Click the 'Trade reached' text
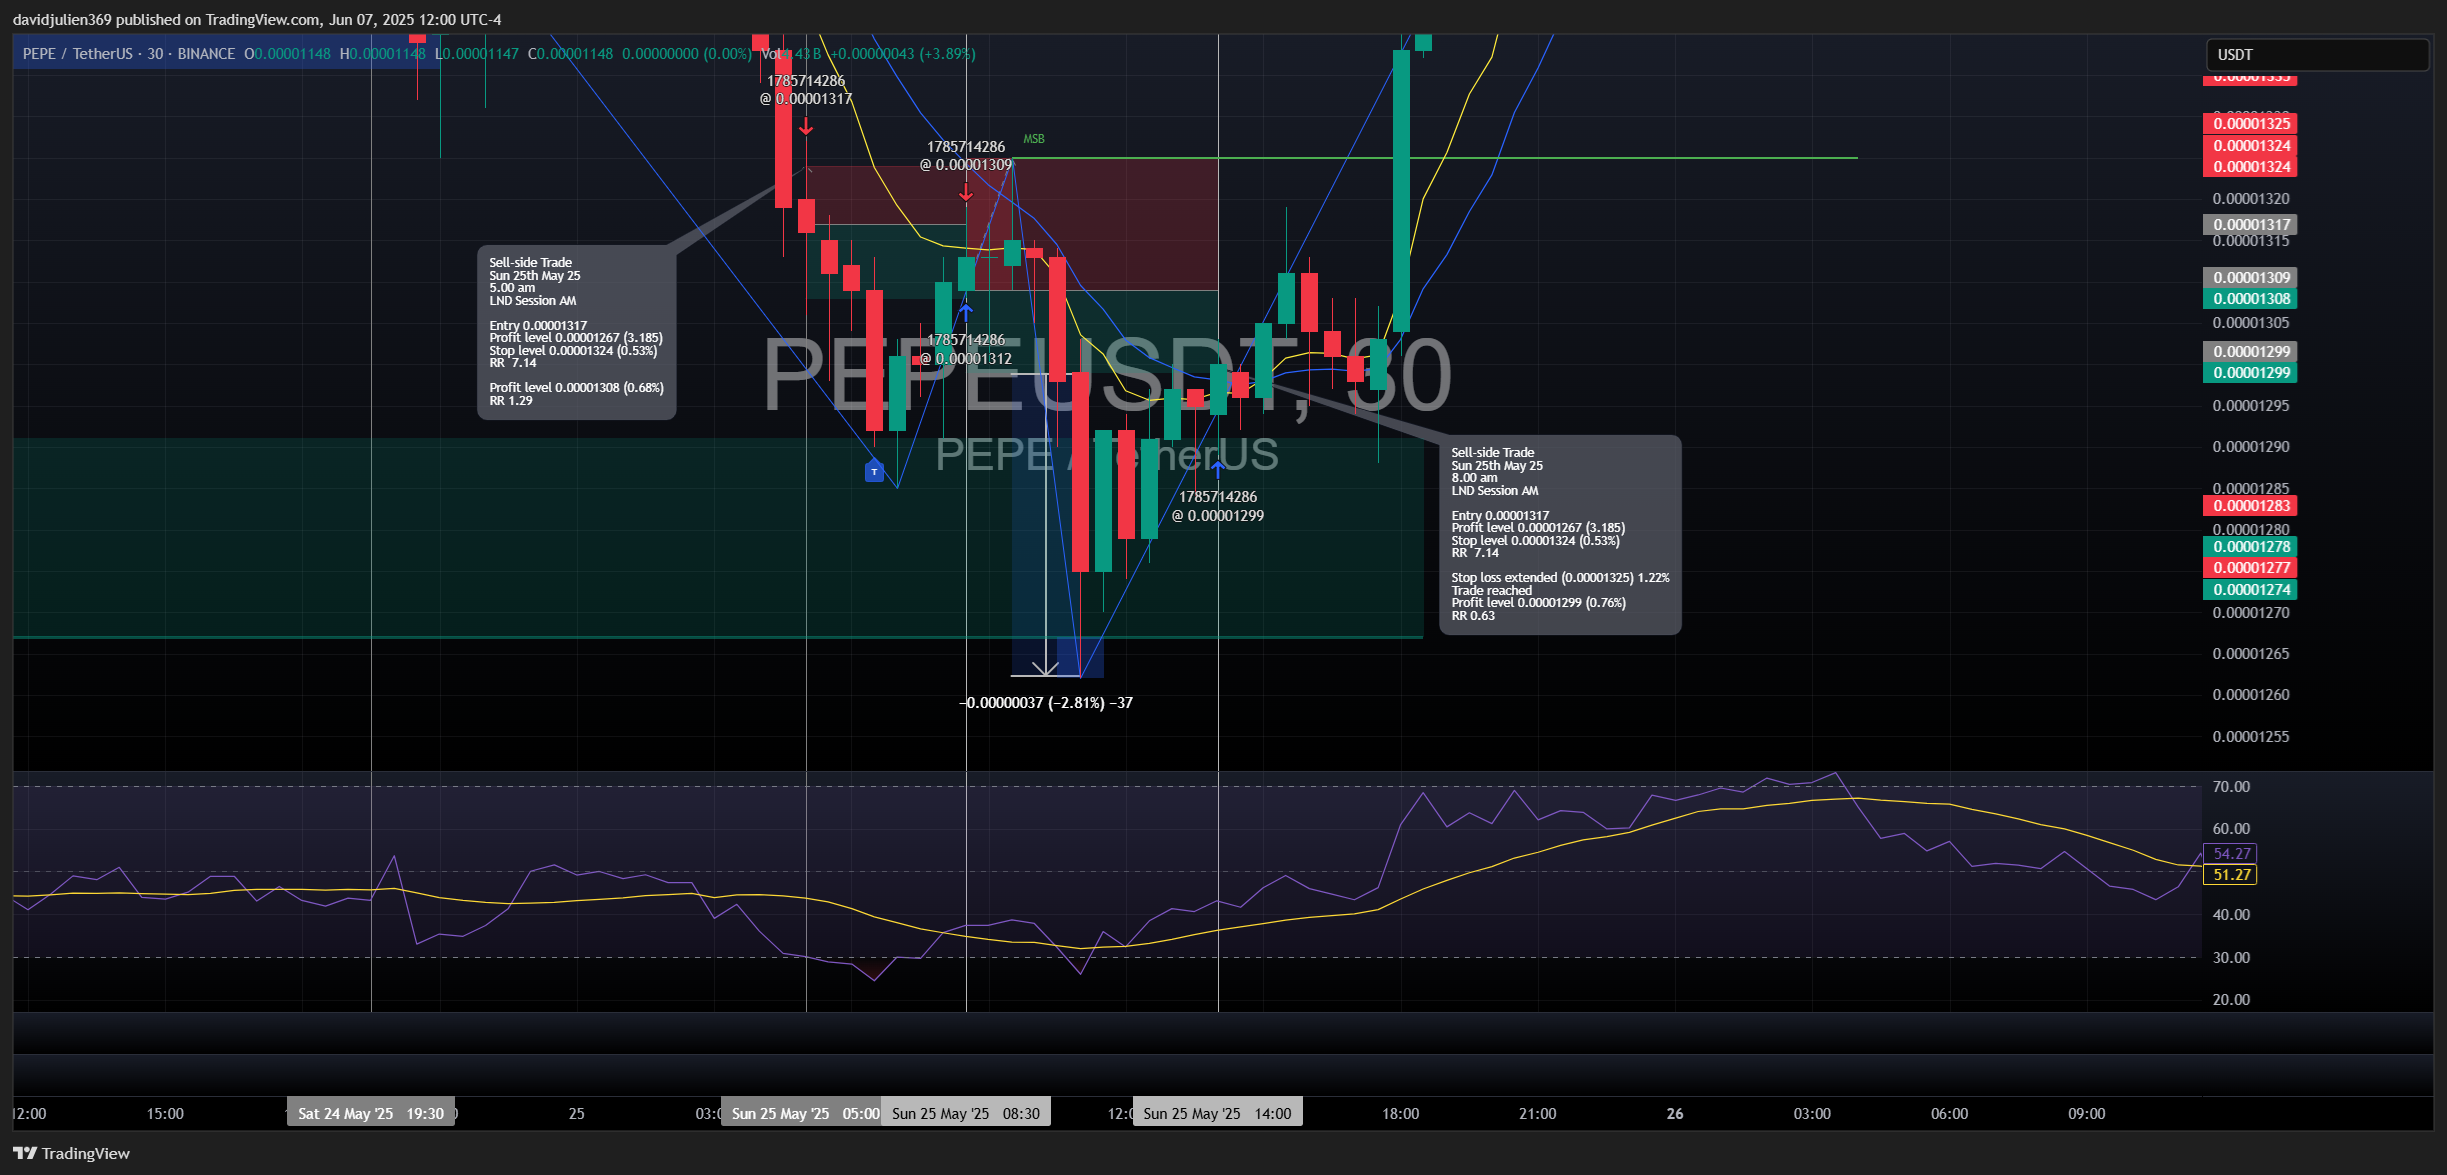 pyautogui.click(x=1491, y=591)
